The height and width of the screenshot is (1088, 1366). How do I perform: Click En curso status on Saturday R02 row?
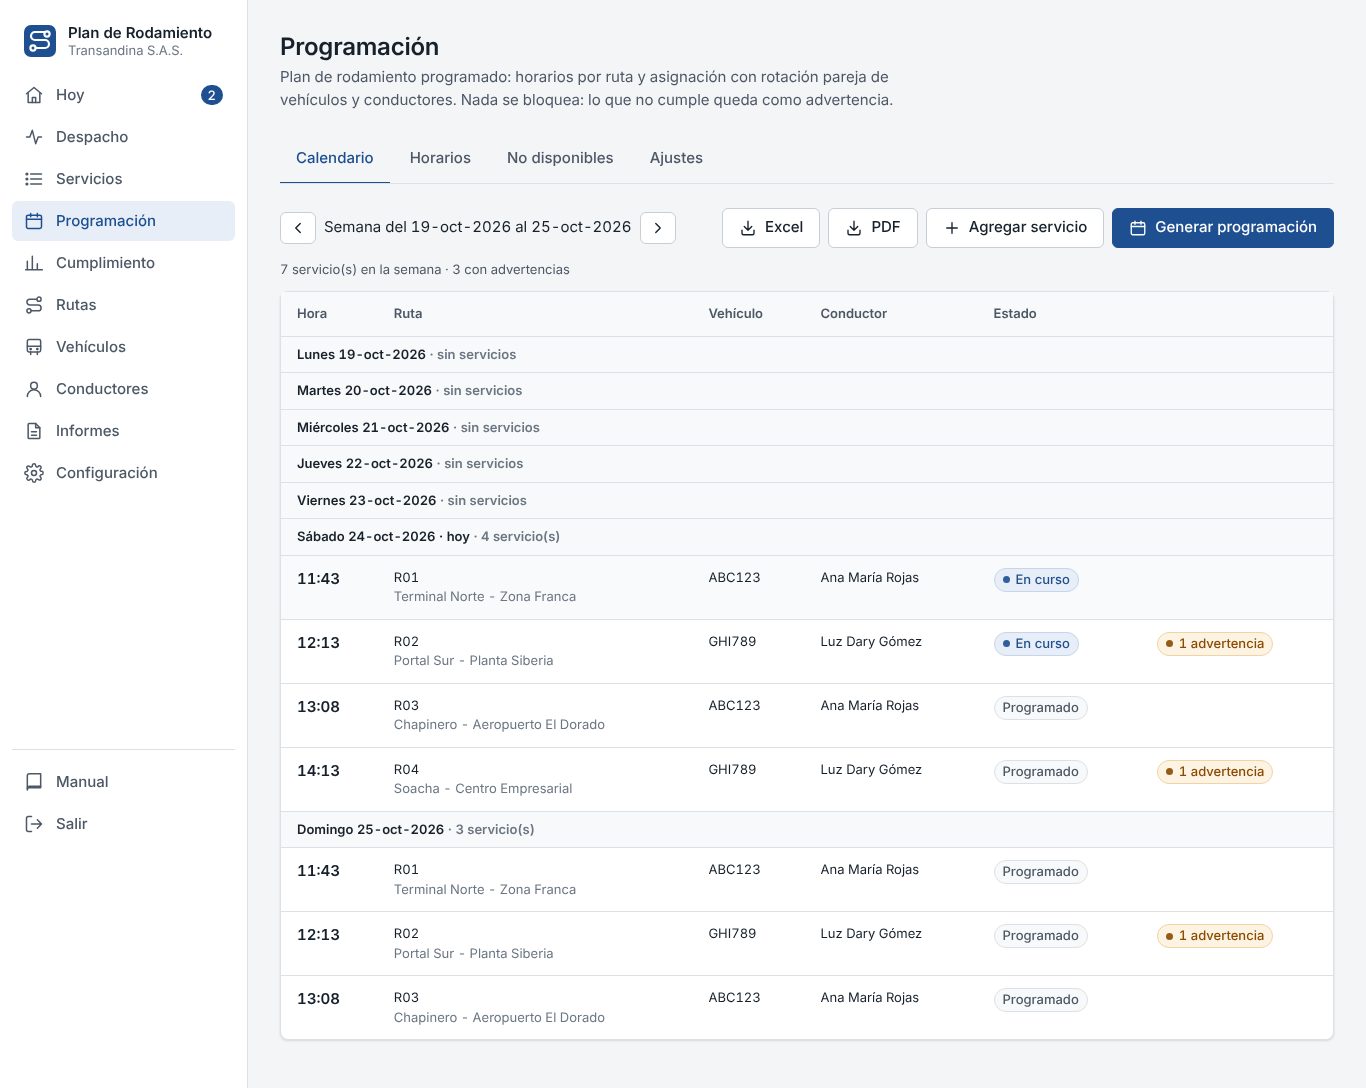(1036, 644)
